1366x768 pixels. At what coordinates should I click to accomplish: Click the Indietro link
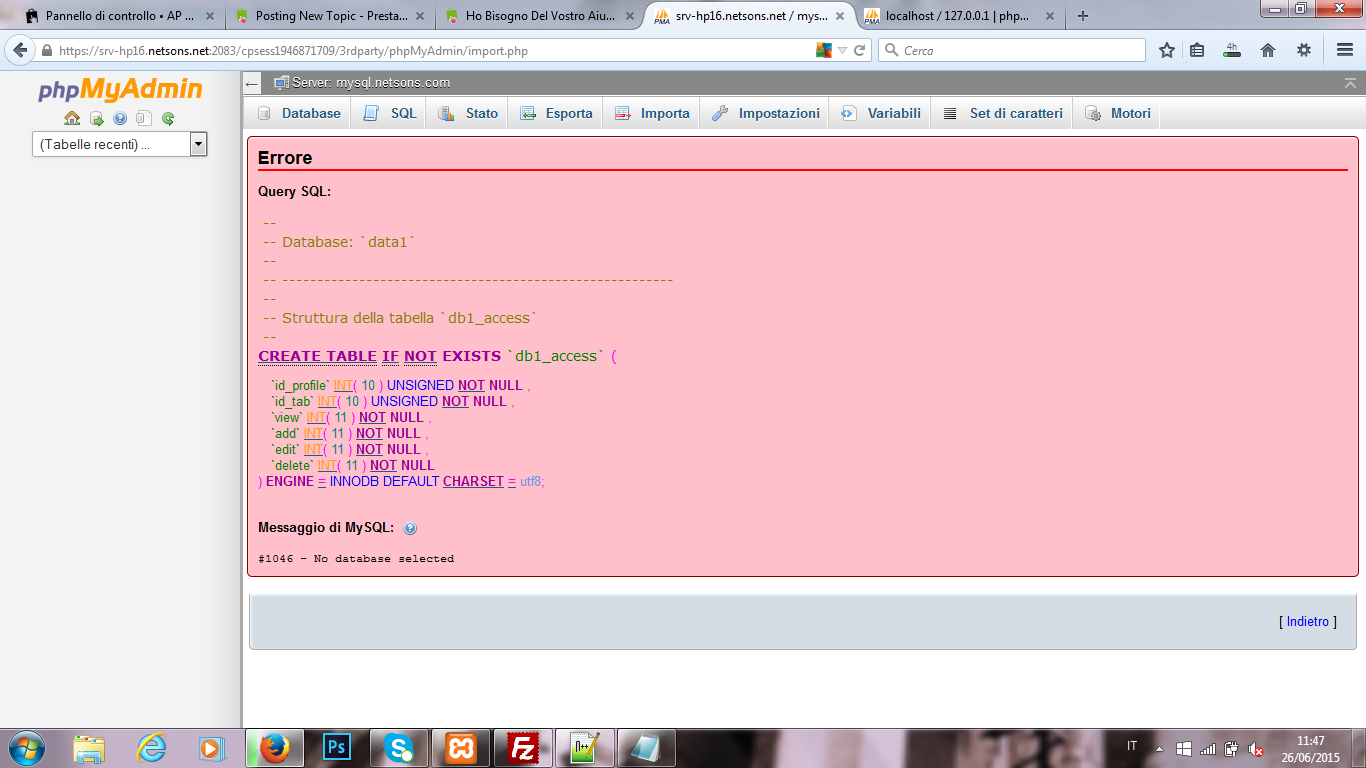click(x=1308, y=622)
